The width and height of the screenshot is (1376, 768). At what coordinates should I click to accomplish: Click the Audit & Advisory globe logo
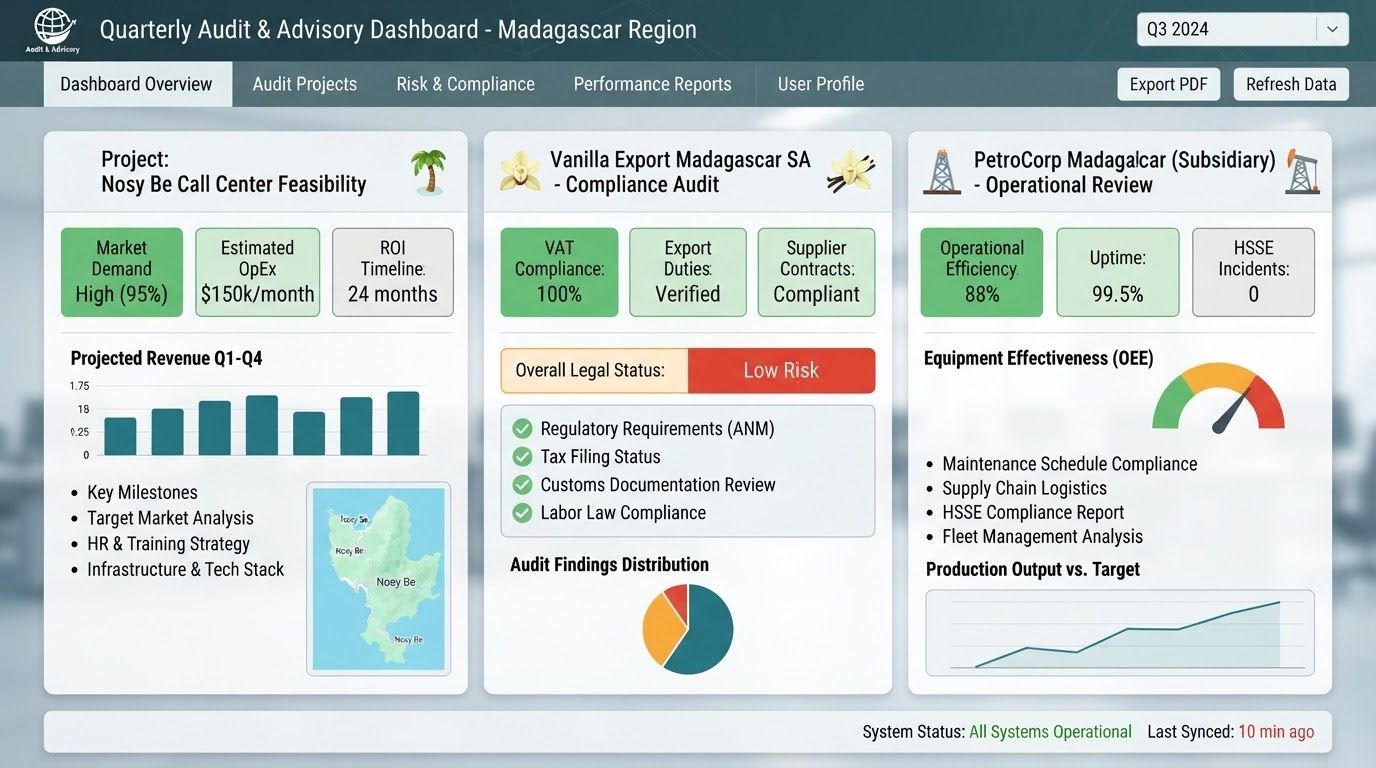point(54,27)
